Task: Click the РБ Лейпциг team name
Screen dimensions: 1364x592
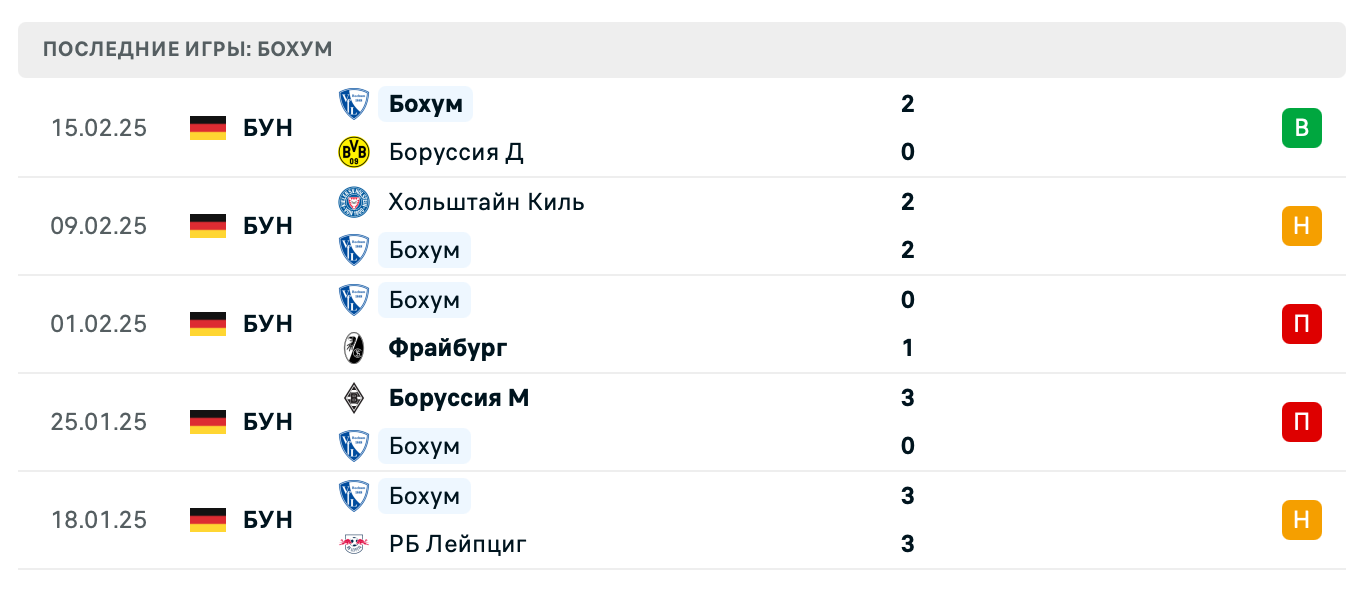Action: 459,544
